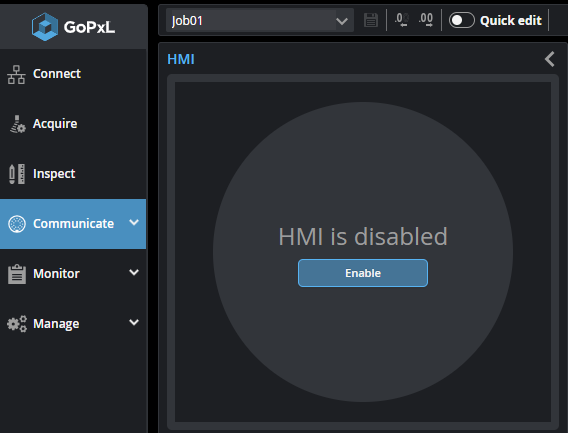Decrease decimal places in toolbar

[402, 20]
